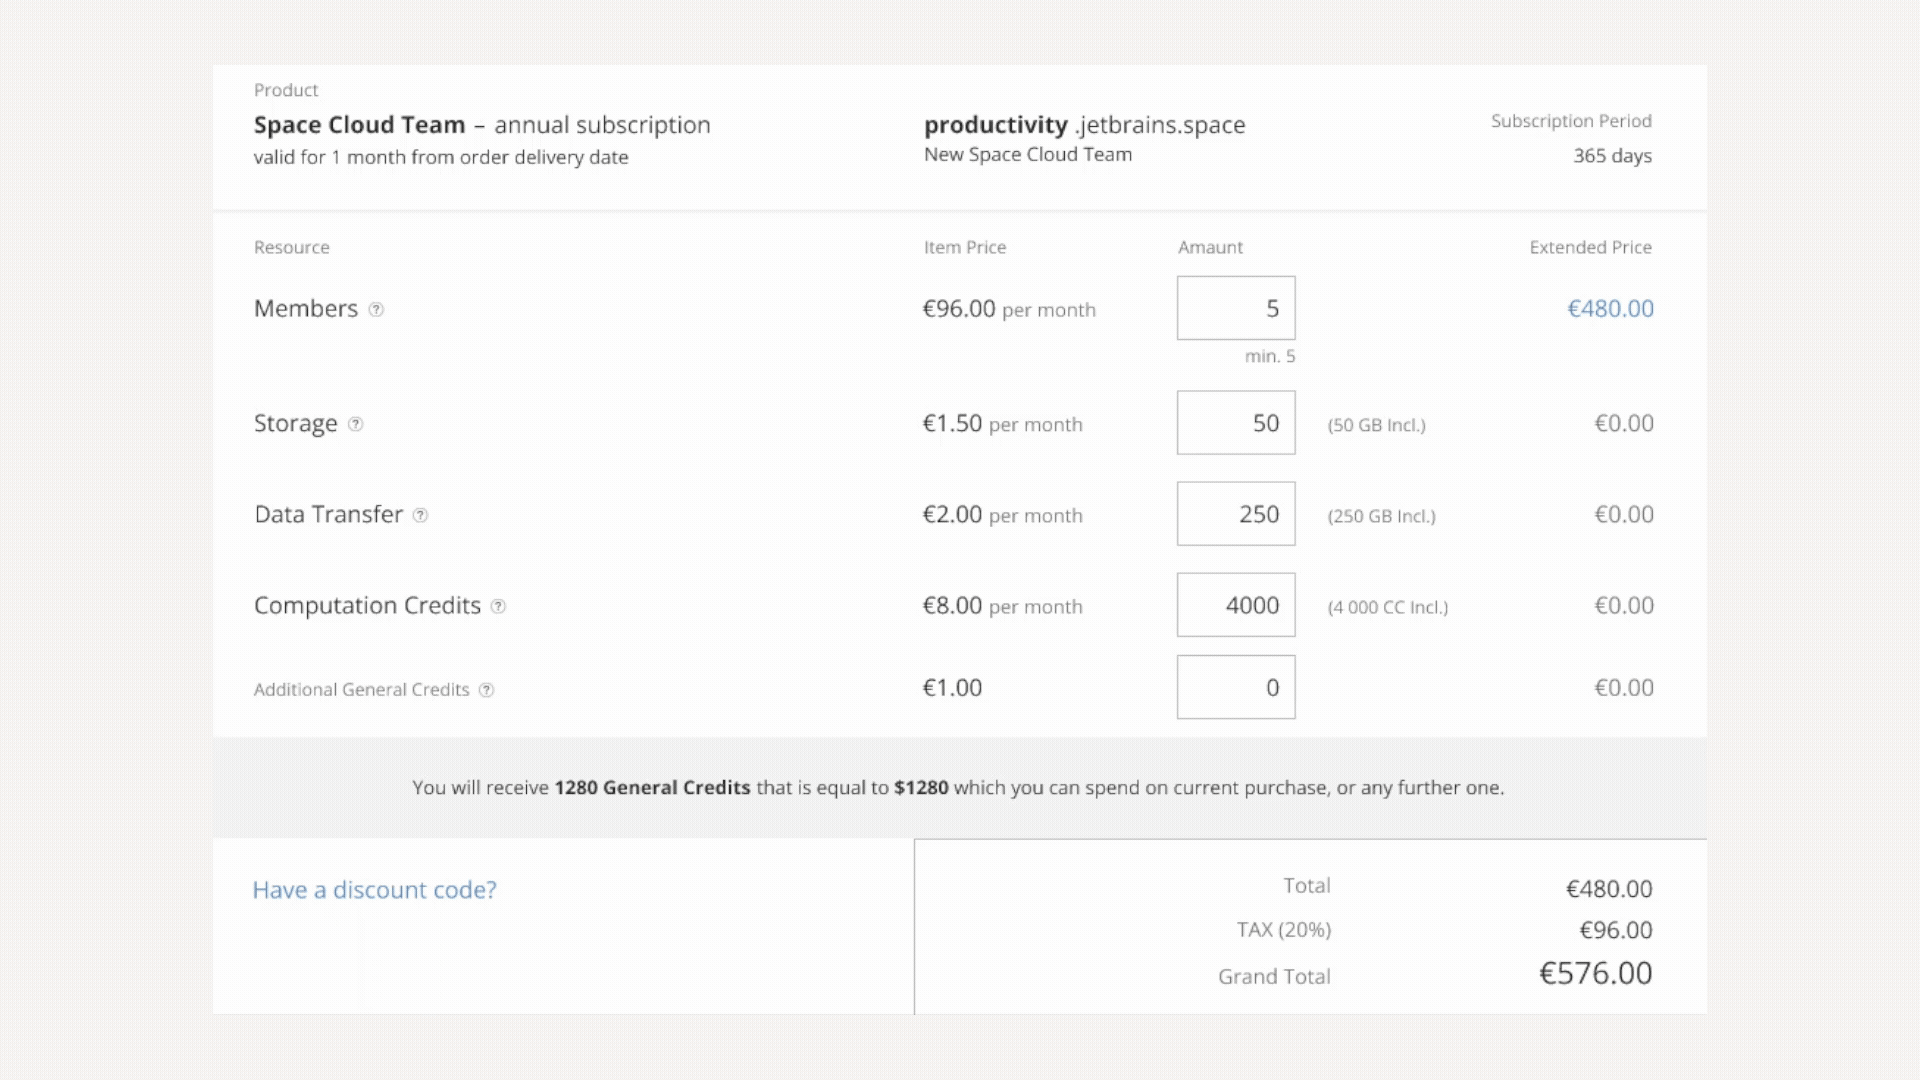This screenshot has width=1920, height=1080.
Task: Click the TAX (20%) label
Action: [x=1283, y=930]
